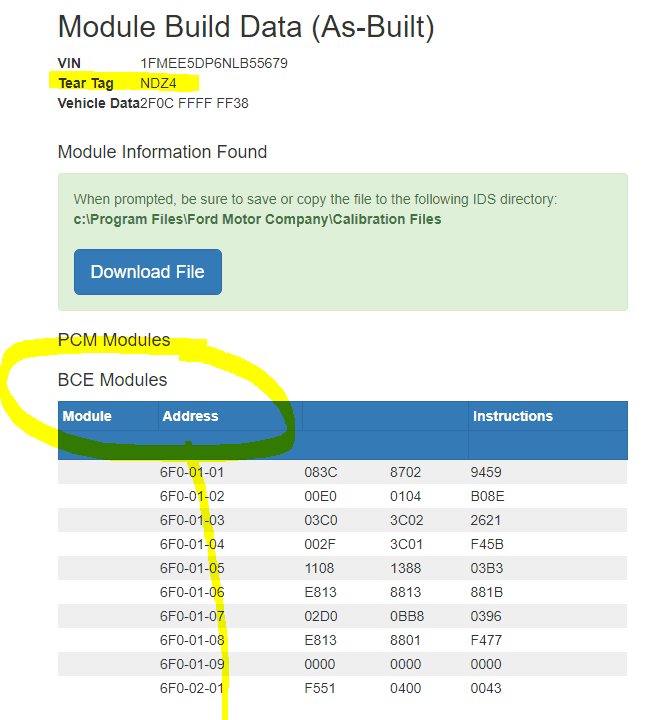The width and height of the screenshot is (659, 720).
Task: Click the Vehicle Data hex value
Action: pyautogui.click(x=194, y=103)
